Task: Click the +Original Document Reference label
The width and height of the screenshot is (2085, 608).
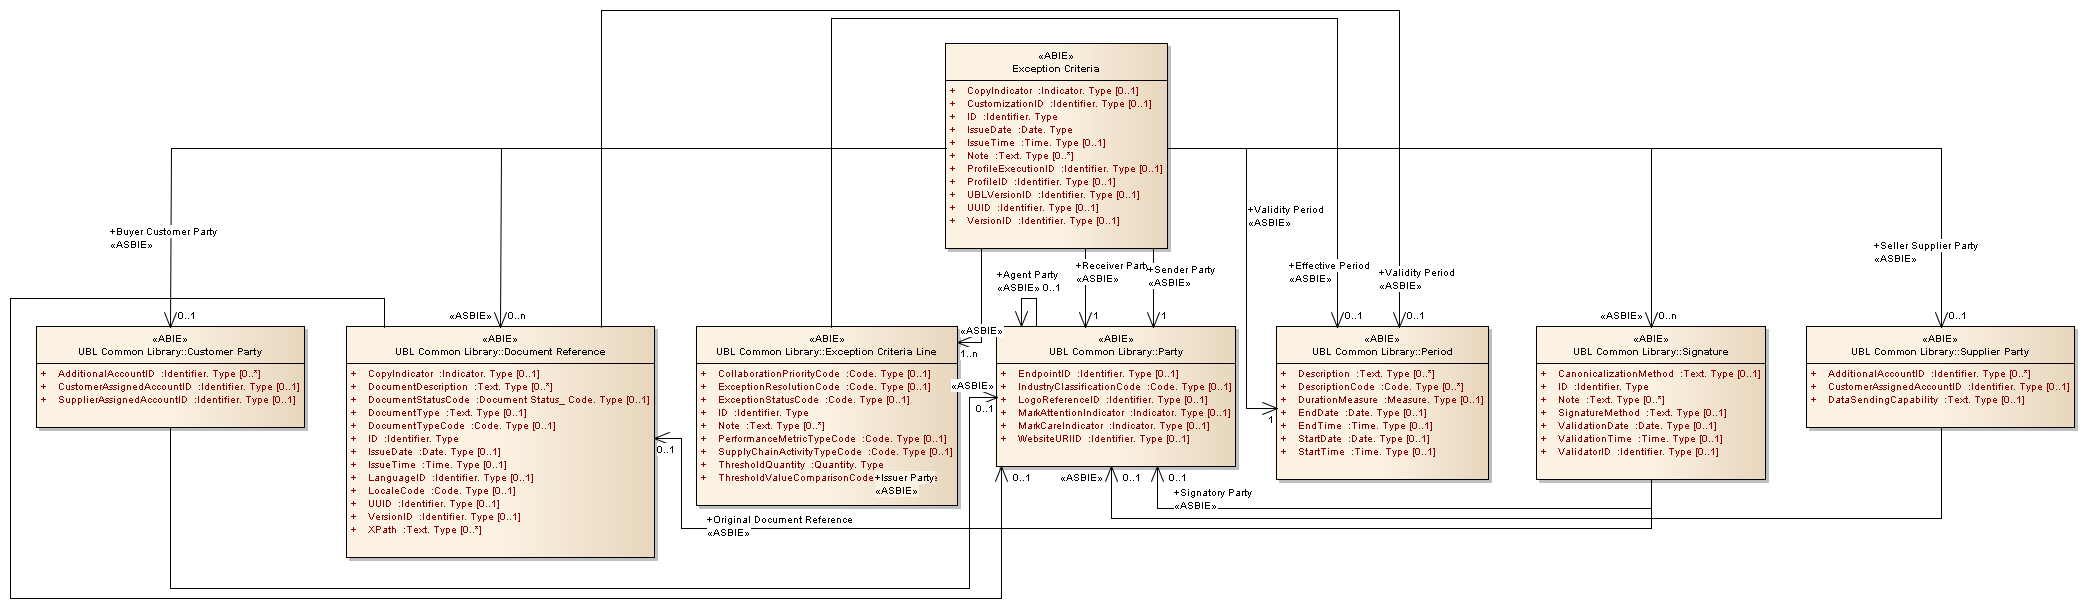Action: point(779,520)
